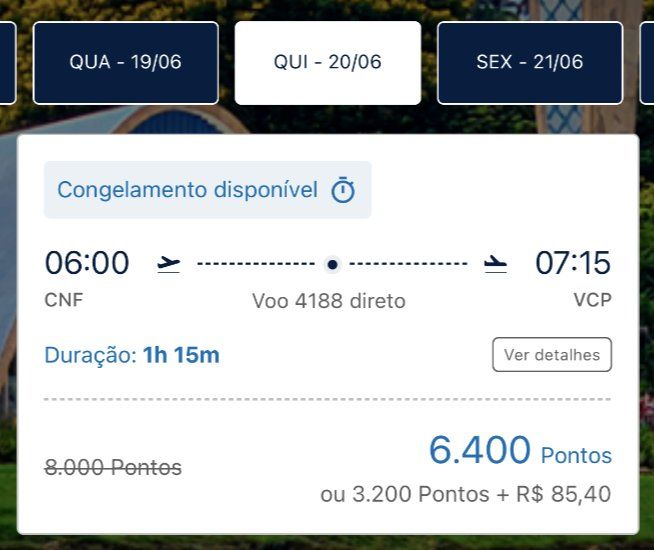The height and width of the screenshot is (550, 654).
Task: Click the Congelamento disponível badge
Action: click(208, 190)
